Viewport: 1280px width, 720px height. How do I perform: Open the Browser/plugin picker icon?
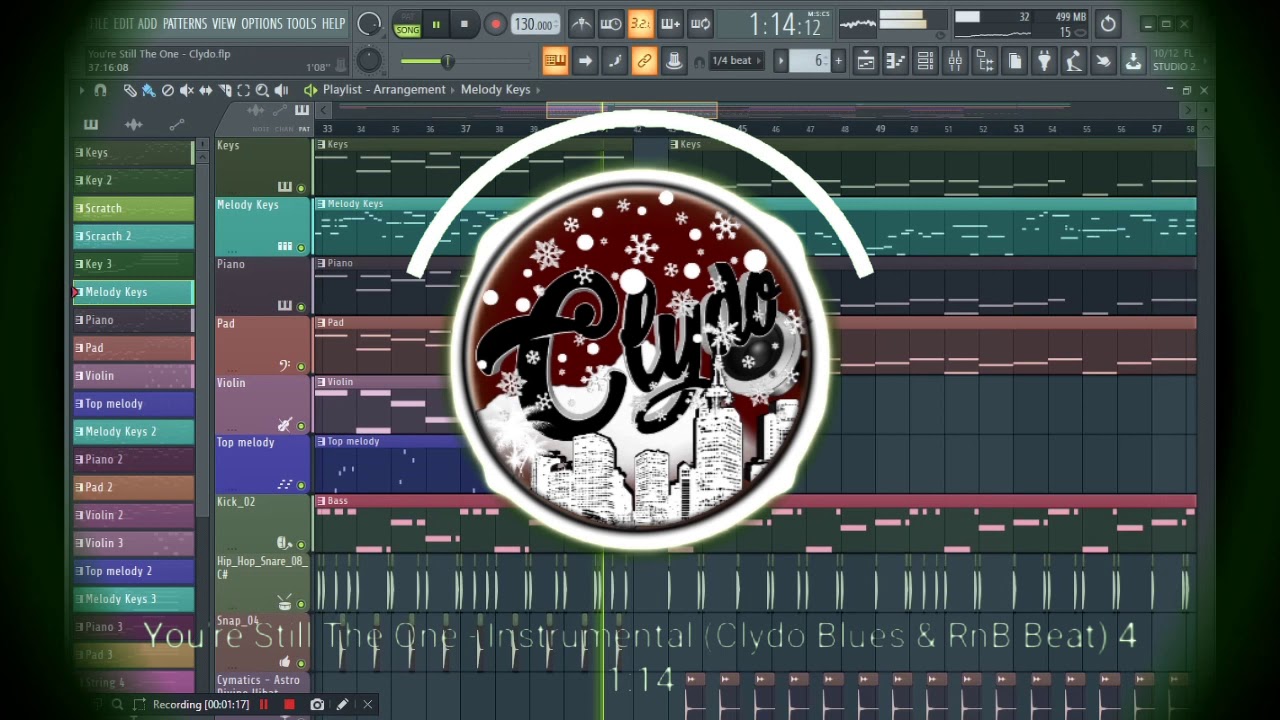[985, 61]
